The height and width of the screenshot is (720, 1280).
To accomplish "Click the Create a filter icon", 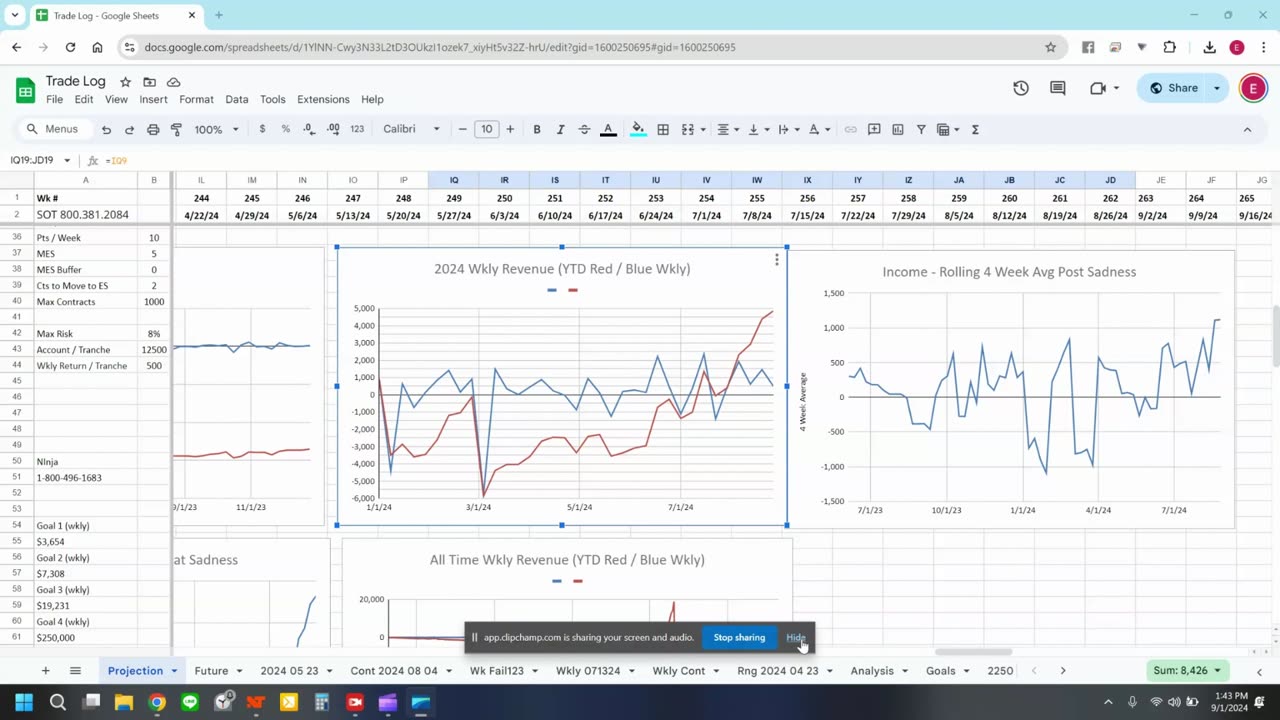I will [x=921, y=129].
